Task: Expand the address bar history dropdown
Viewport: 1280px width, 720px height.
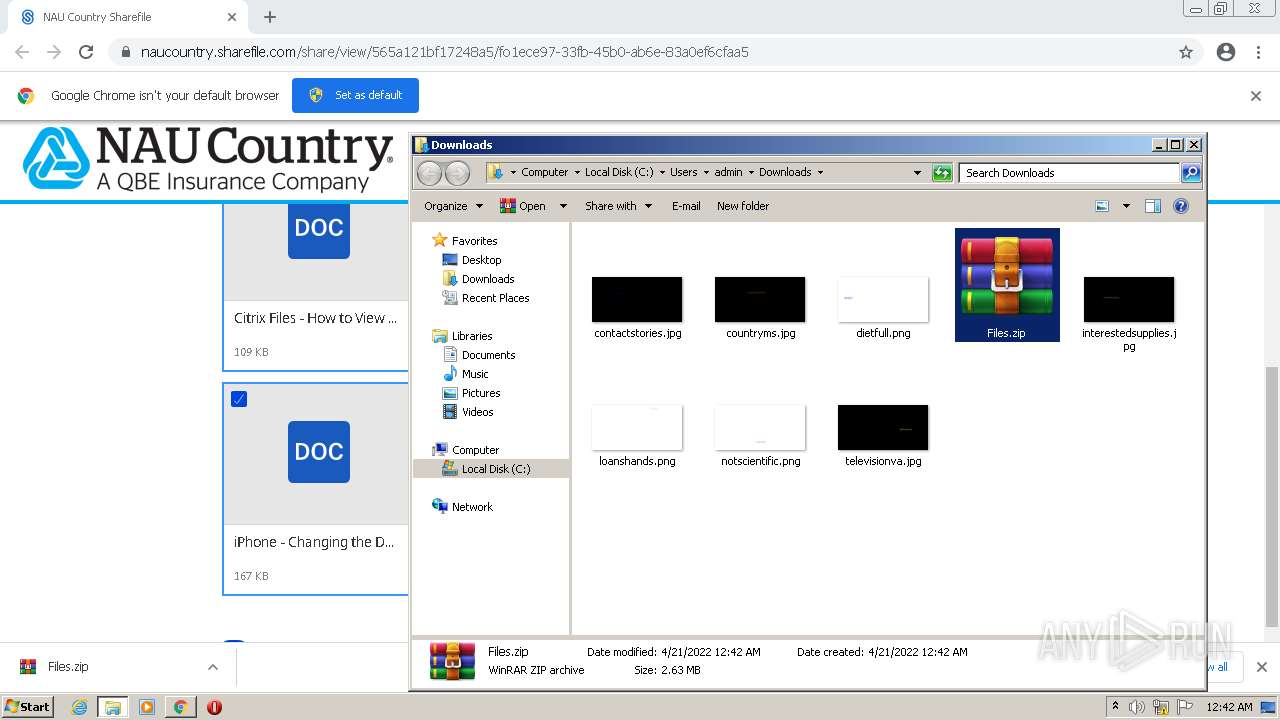Action: 917,173
